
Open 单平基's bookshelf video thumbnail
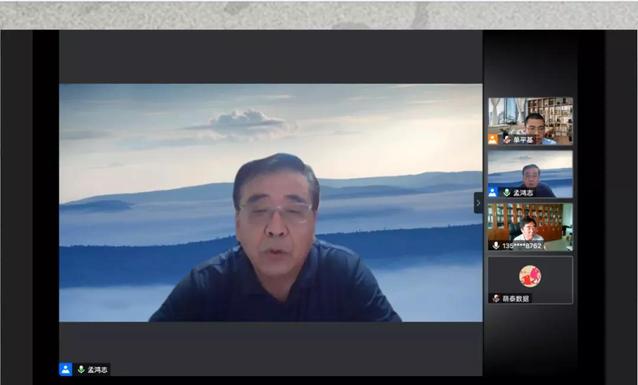tap(531, 121)
